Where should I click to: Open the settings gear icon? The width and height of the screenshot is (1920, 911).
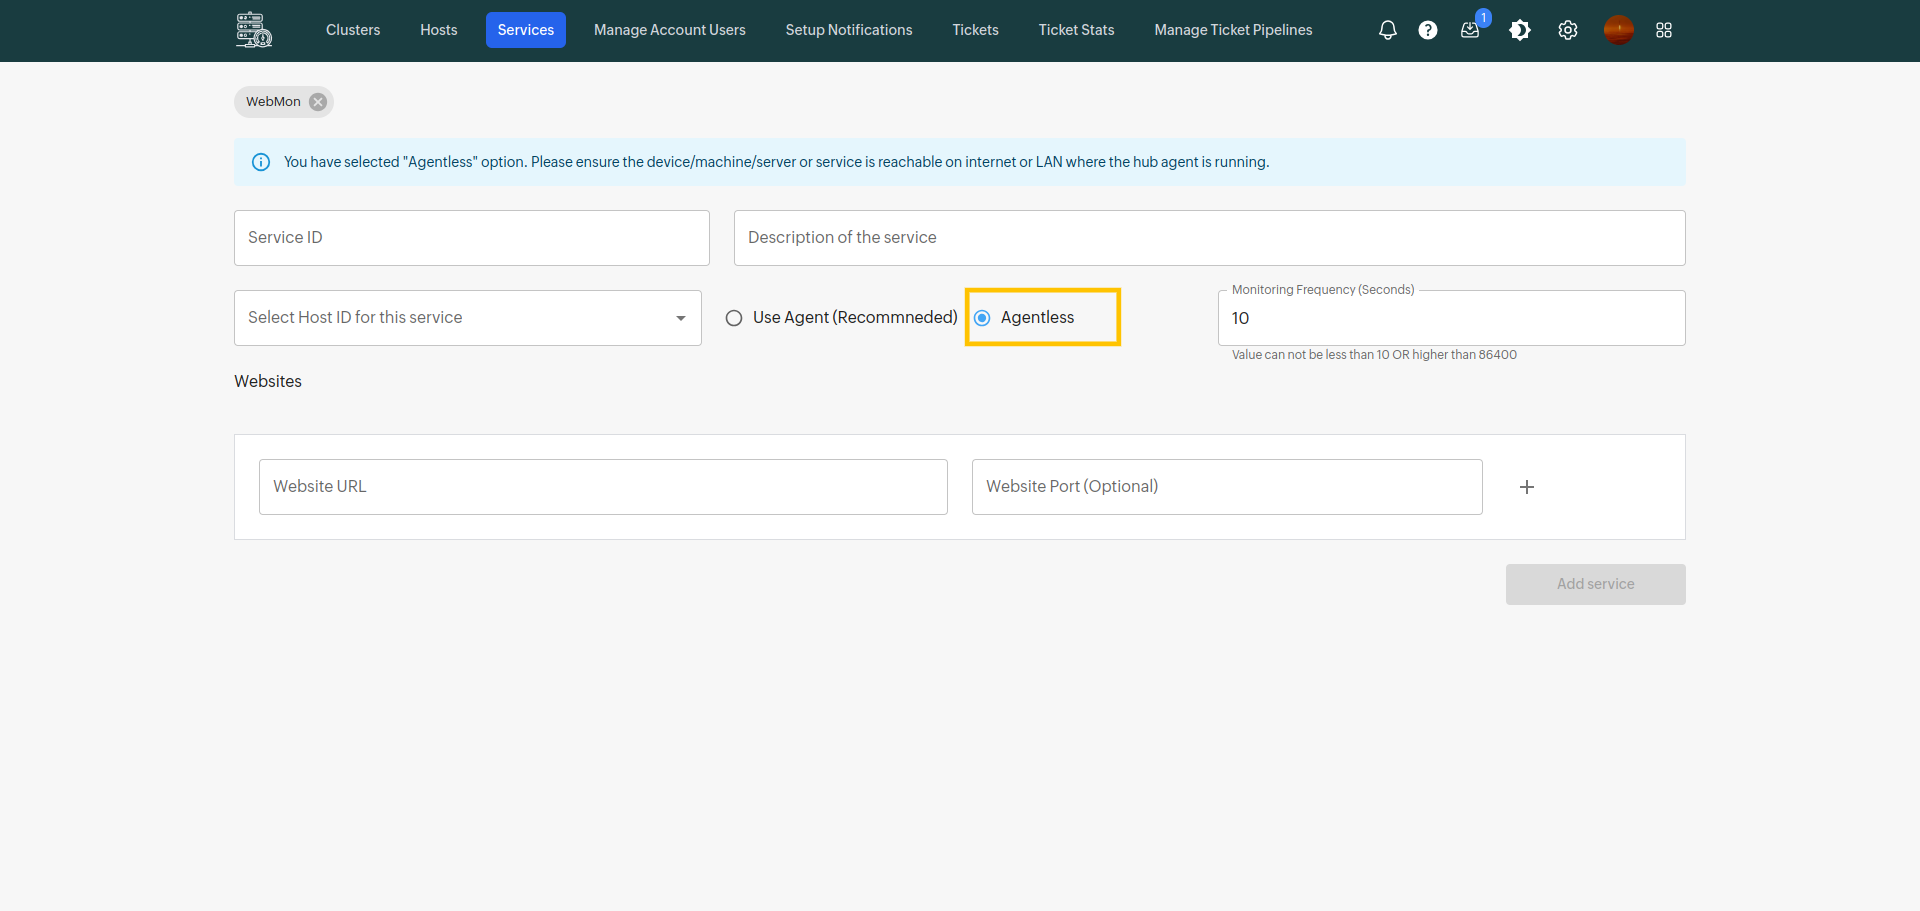(x=1568, y=30)
